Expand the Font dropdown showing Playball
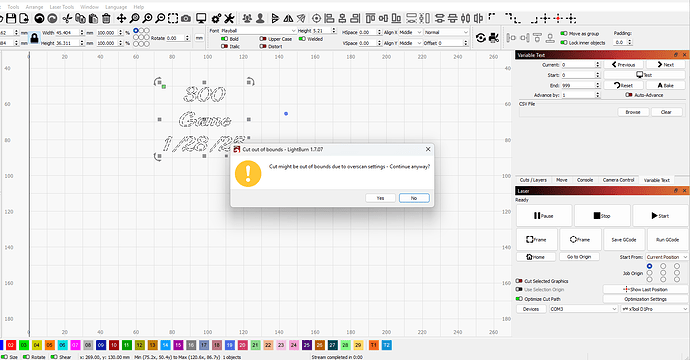690x360 pixels. tap(258, 31)
